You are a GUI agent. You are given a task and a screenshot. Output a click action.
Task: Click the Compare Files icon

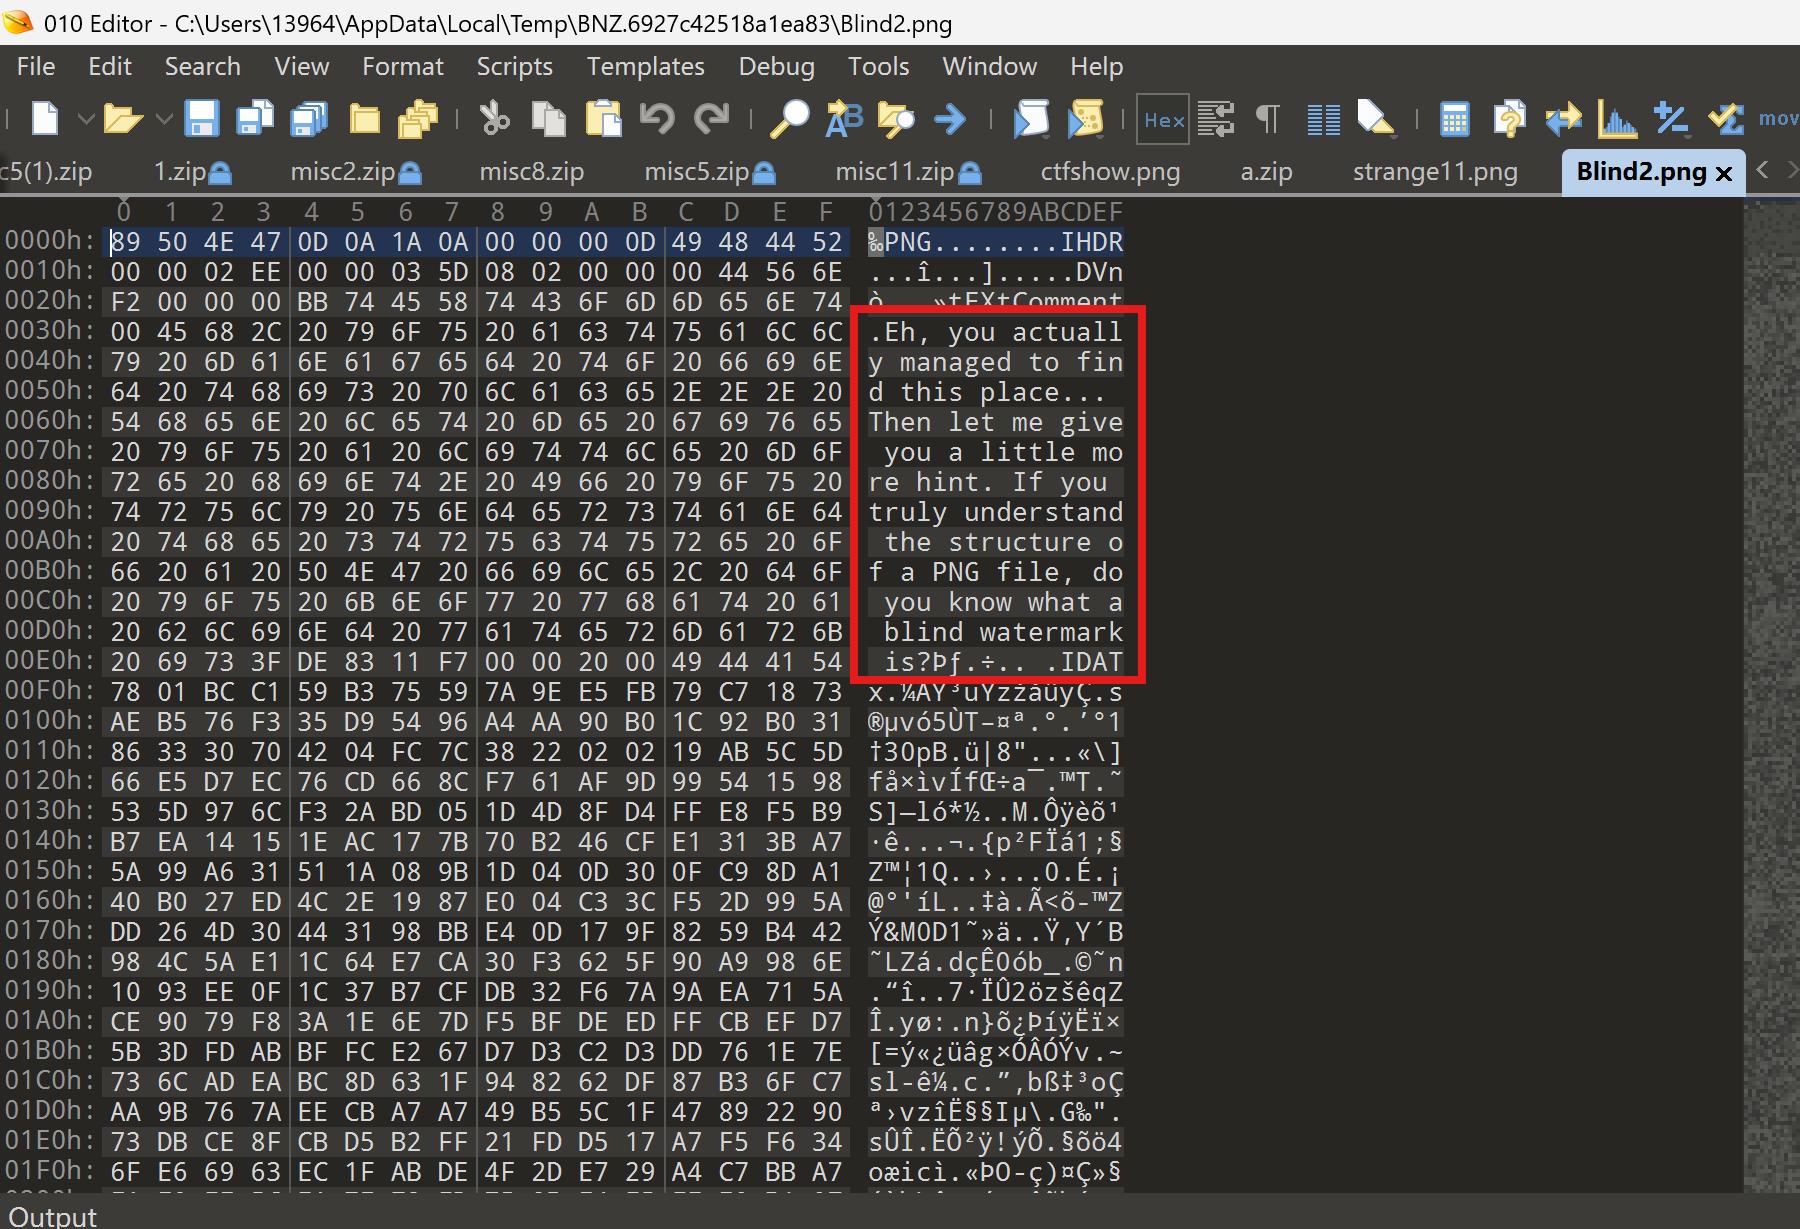[1509, 119]
